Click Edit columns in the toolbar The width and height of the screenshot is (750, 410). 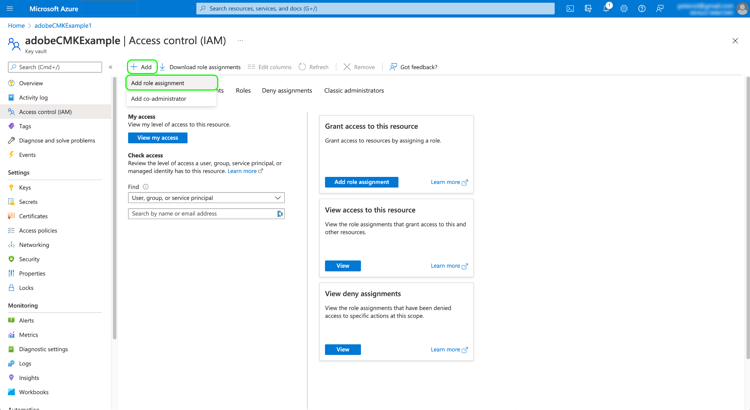coord(270,67)
